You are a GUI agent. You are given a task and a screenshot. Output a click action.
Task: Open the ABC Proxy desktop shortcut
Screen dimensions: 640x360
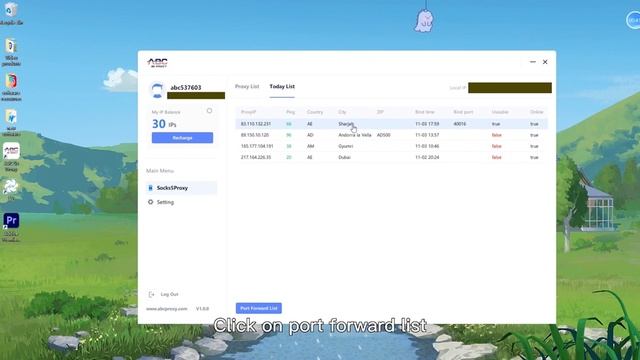click(11, 151)
